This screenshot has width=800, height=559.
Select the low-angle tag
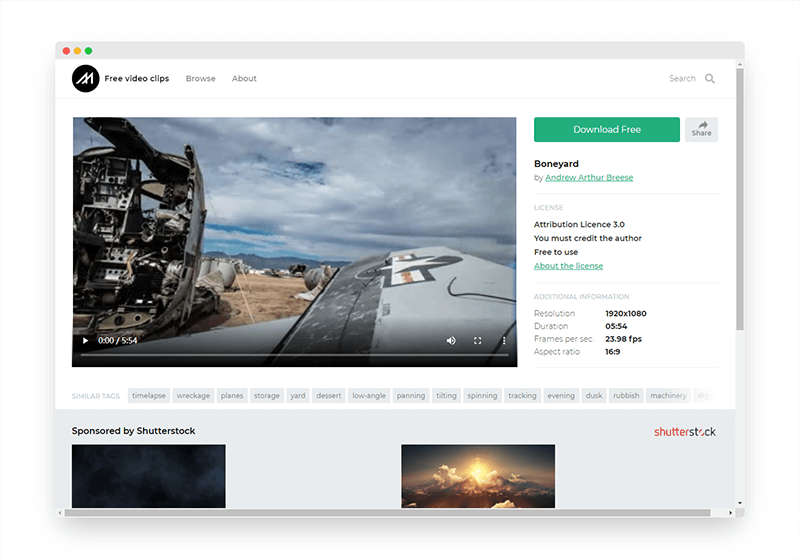click(x=369, y=396)
